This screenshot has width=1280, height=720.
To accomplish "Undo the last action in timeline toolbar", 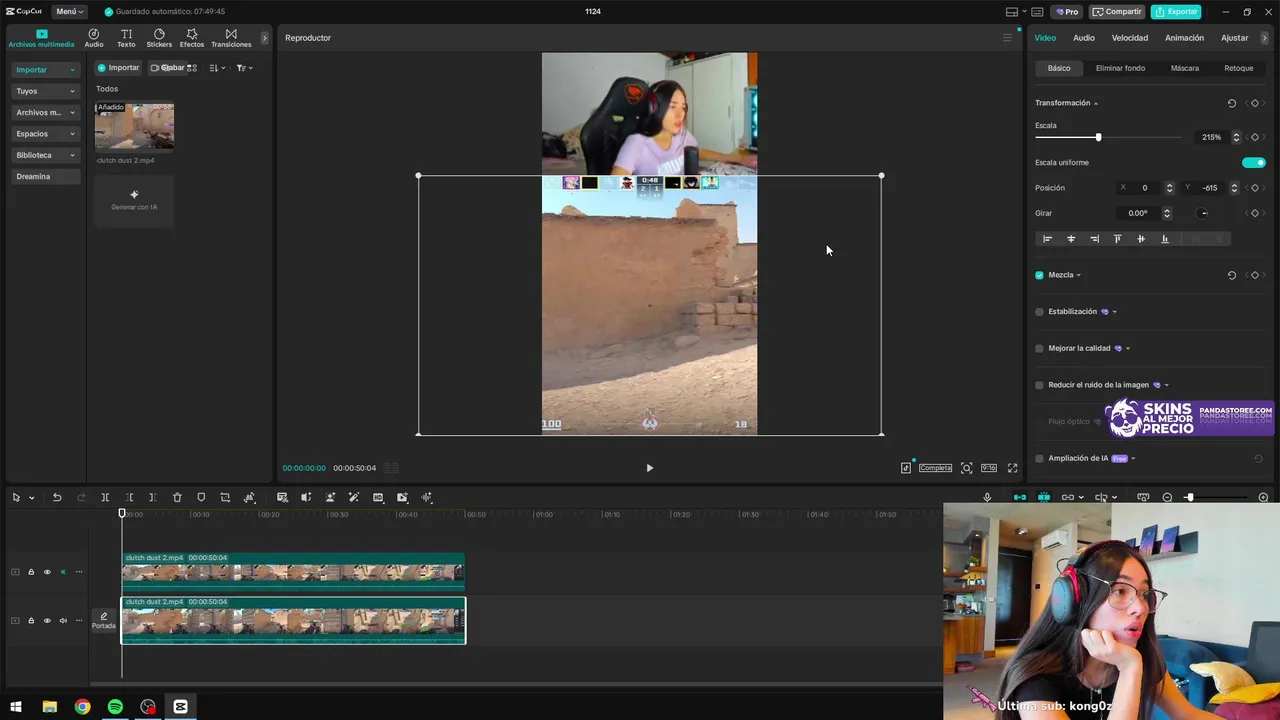I will point(57,497).
